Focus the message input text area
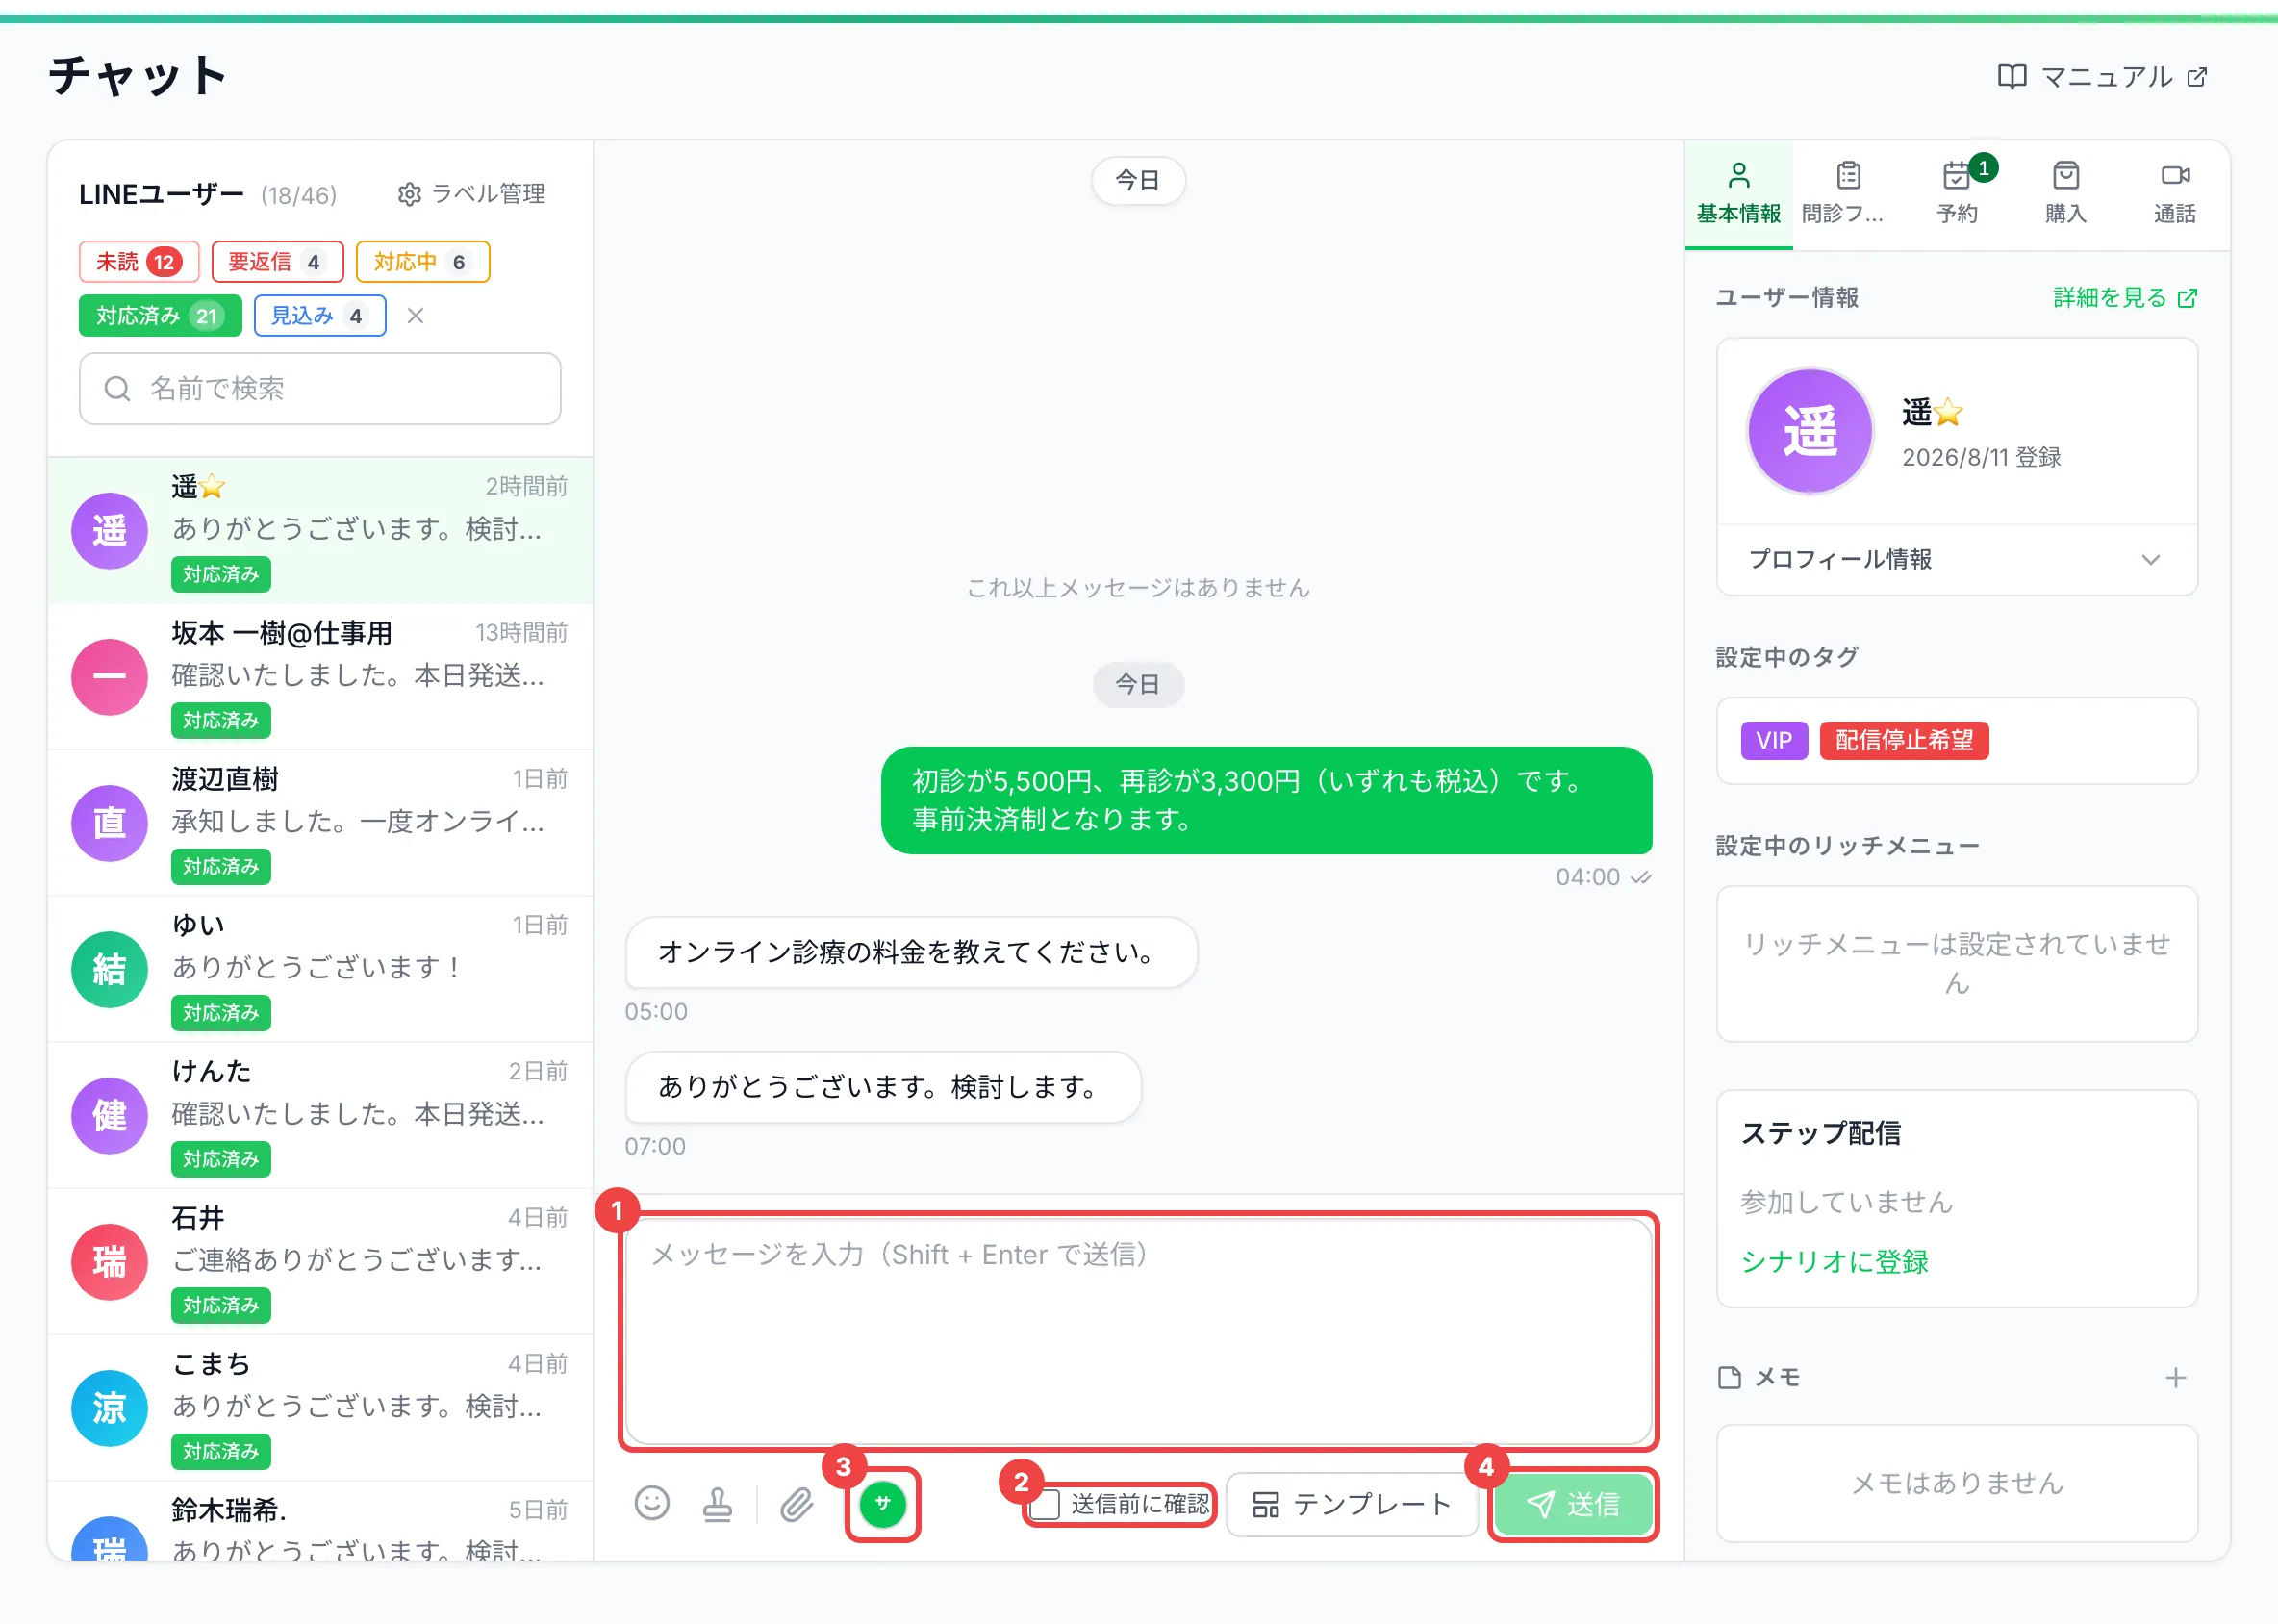Viewport: 2278px width, 1624px height. (x=1138, y=1331)
